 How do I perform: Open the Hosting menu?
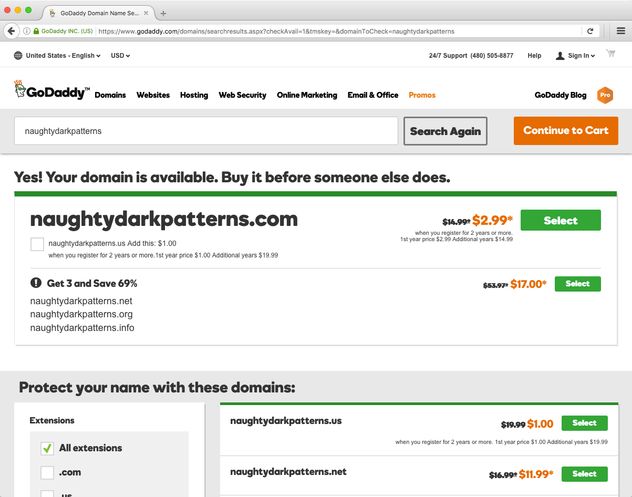point(194,95)
